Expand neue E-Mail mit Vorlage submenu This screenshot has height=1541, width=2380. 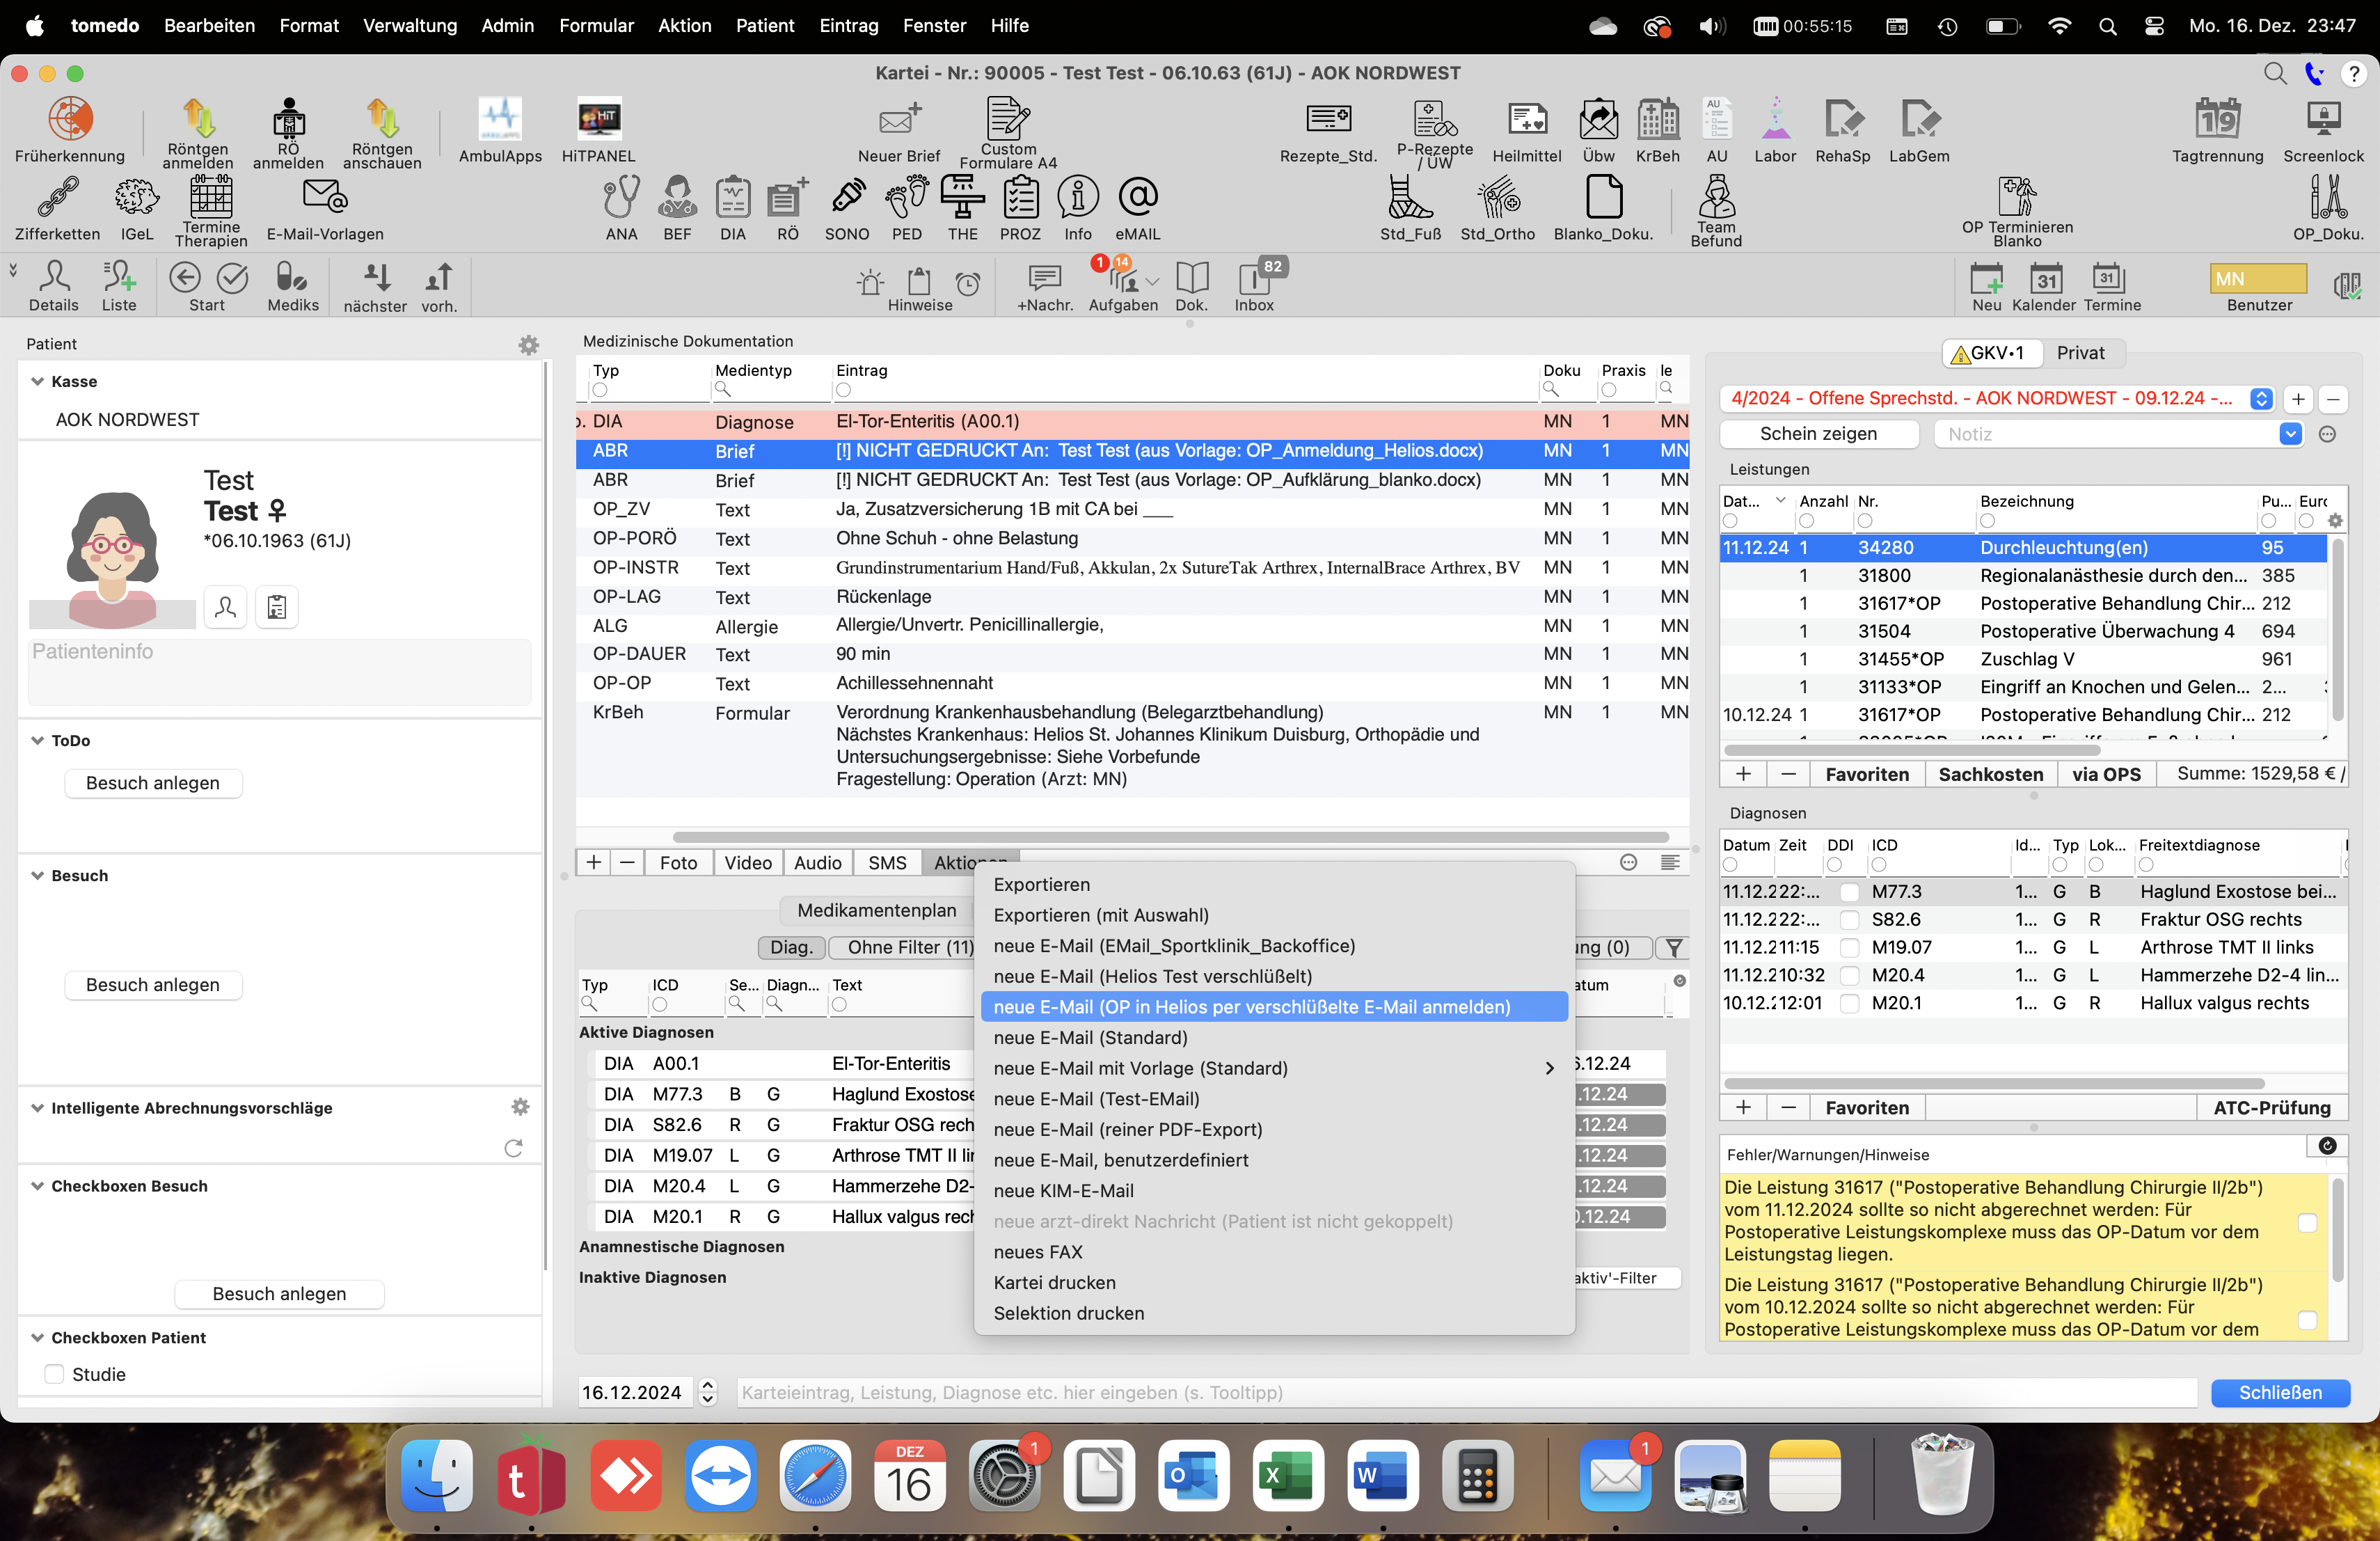(1273, 1068)
